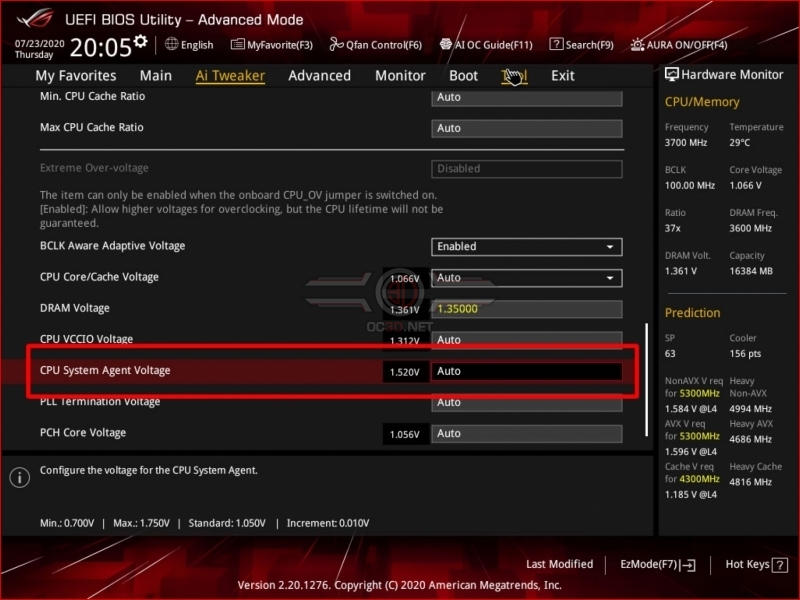Select the Ai Tweaker tab
The height and width of the screenshot is (600, 800).
pos(230,76)
